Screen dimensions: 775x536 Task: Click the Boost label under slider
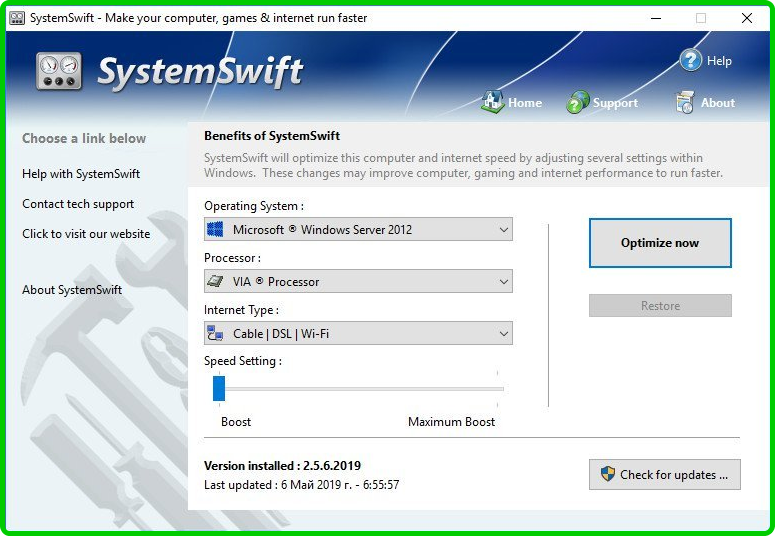pyautogui.click(x=236, y=422)
